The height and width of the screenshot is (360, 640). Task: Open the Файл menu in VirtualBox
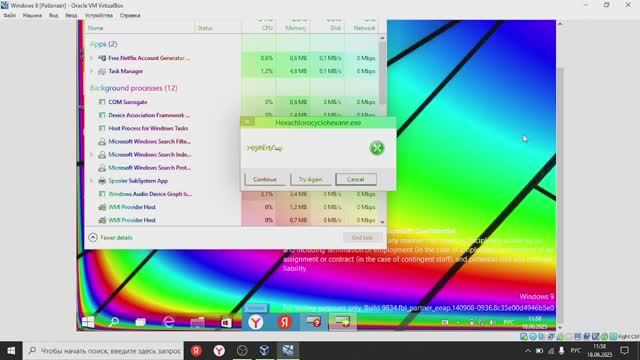(x=10, y=15)
